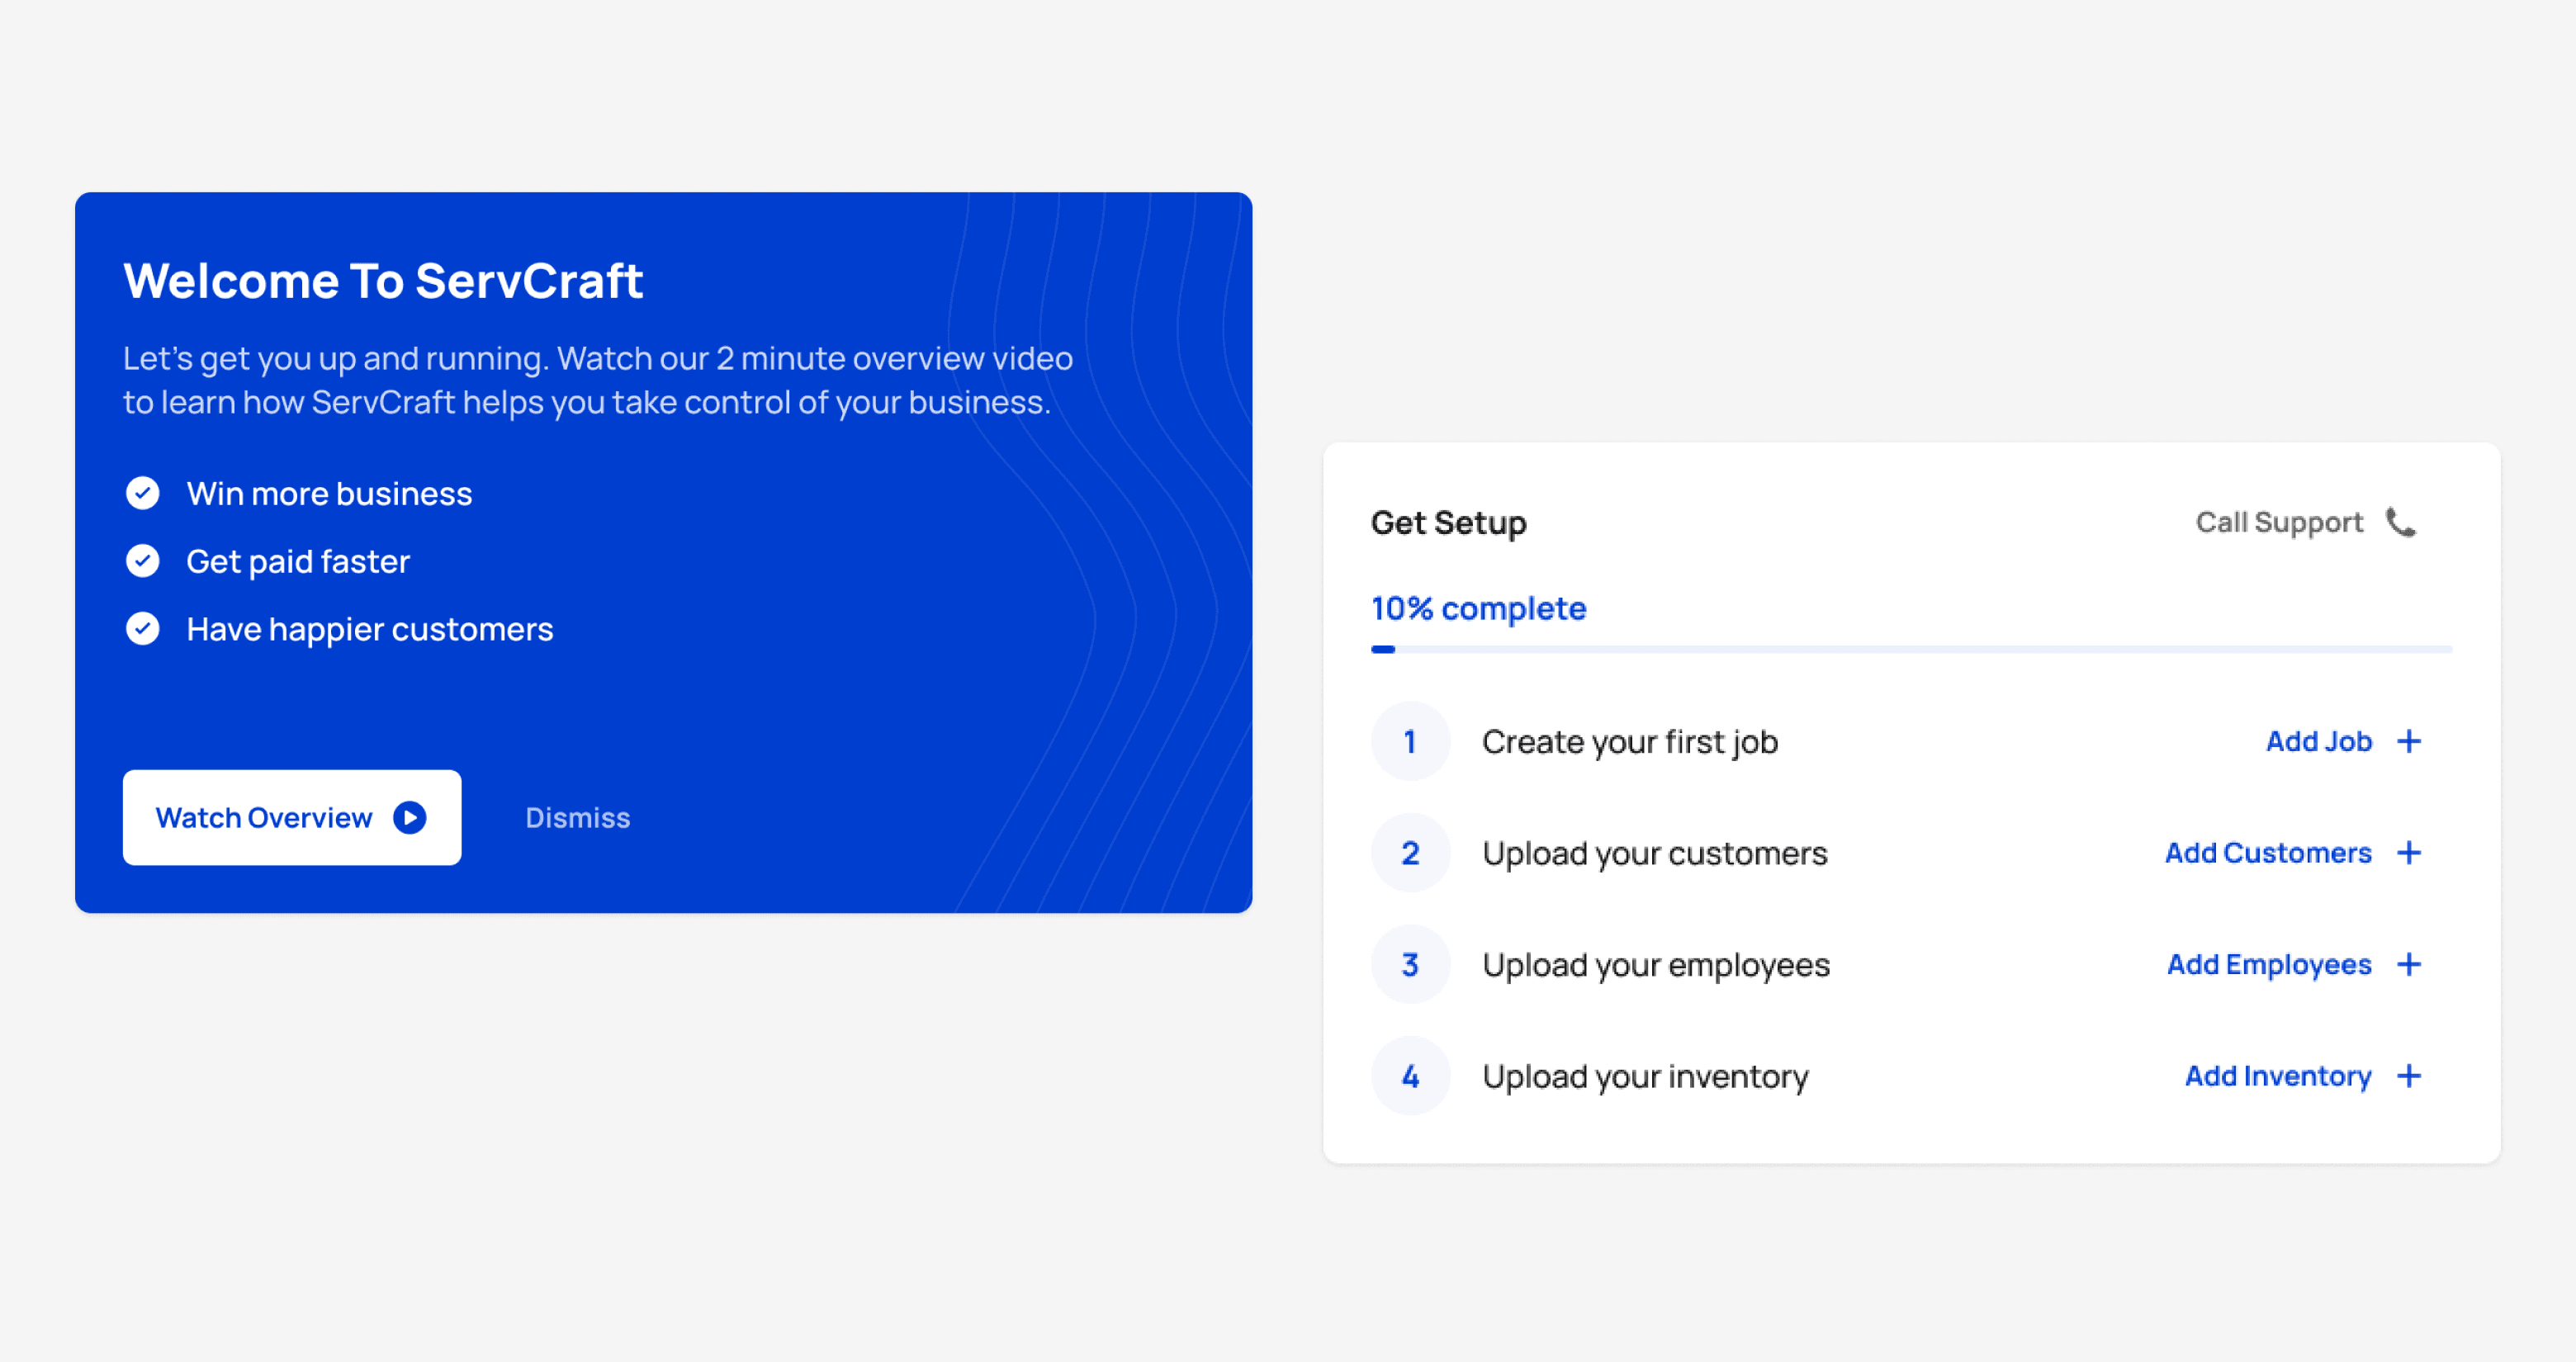This screenshot has width=2576, height=1362.
Task: Select the Upload your employees step text
Action: 1655,964
